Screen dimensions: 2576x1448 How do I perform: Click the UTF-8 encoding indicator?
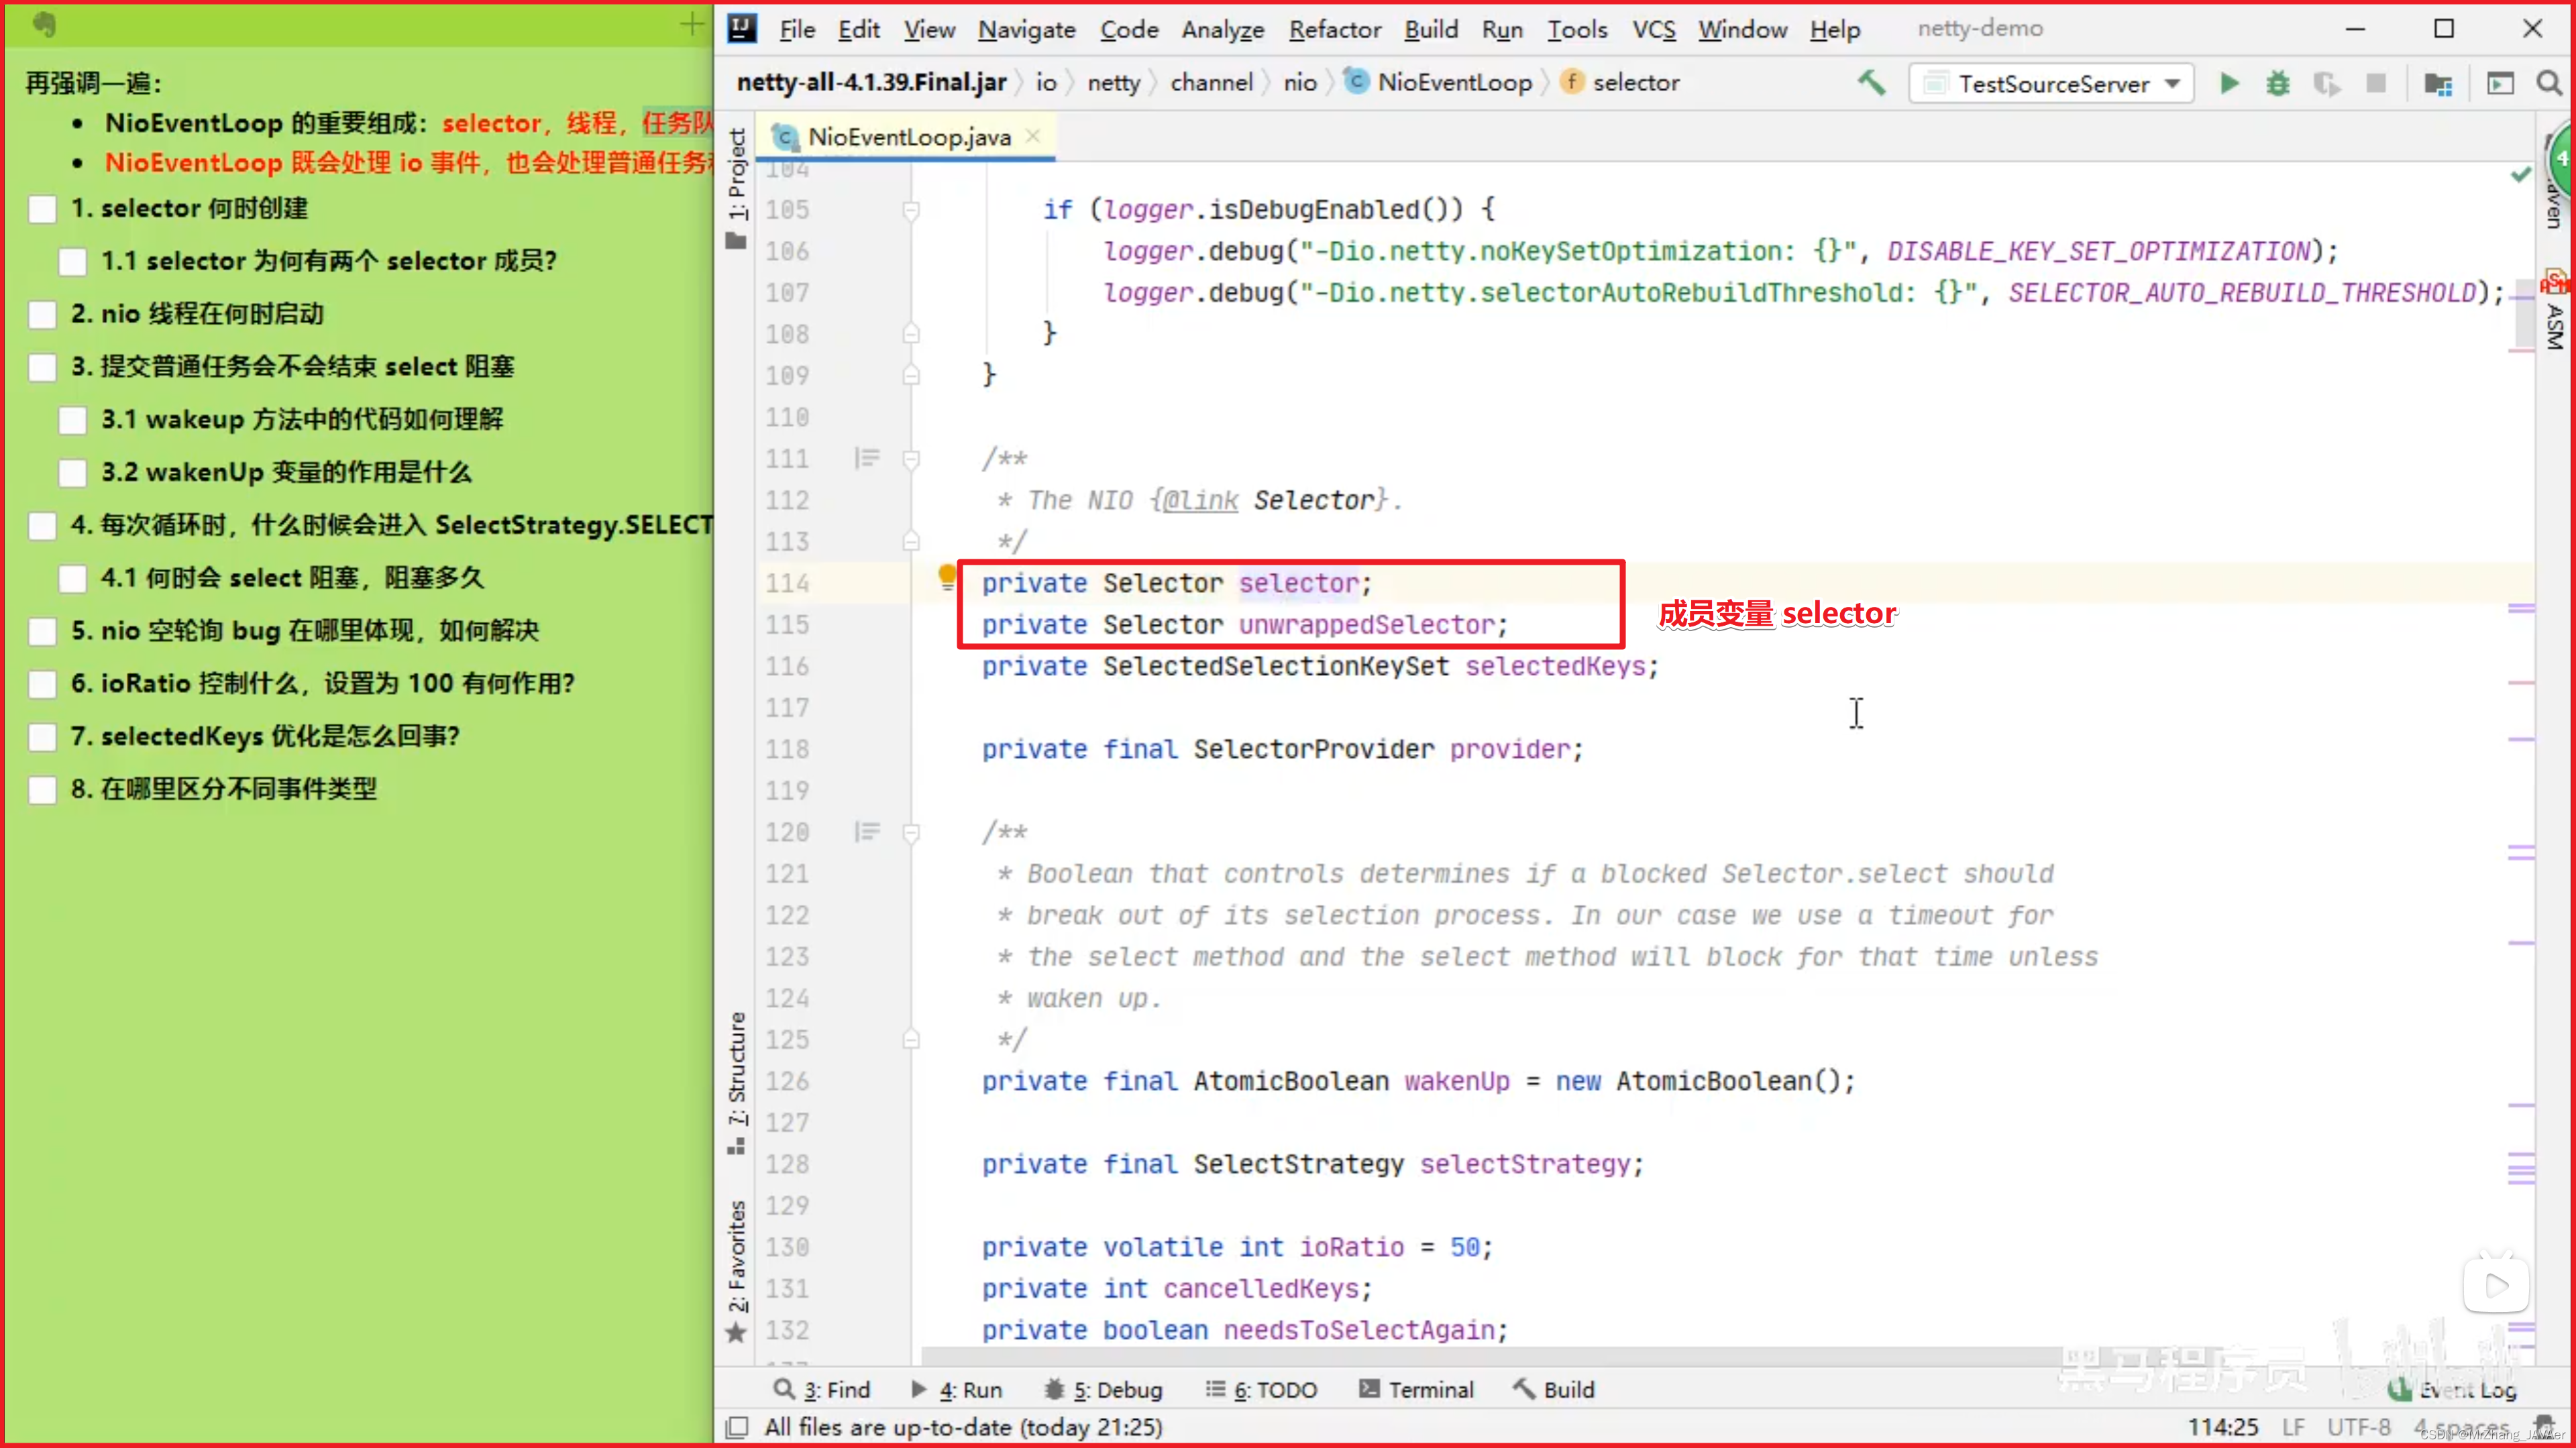click(x=2358, y=1427)
